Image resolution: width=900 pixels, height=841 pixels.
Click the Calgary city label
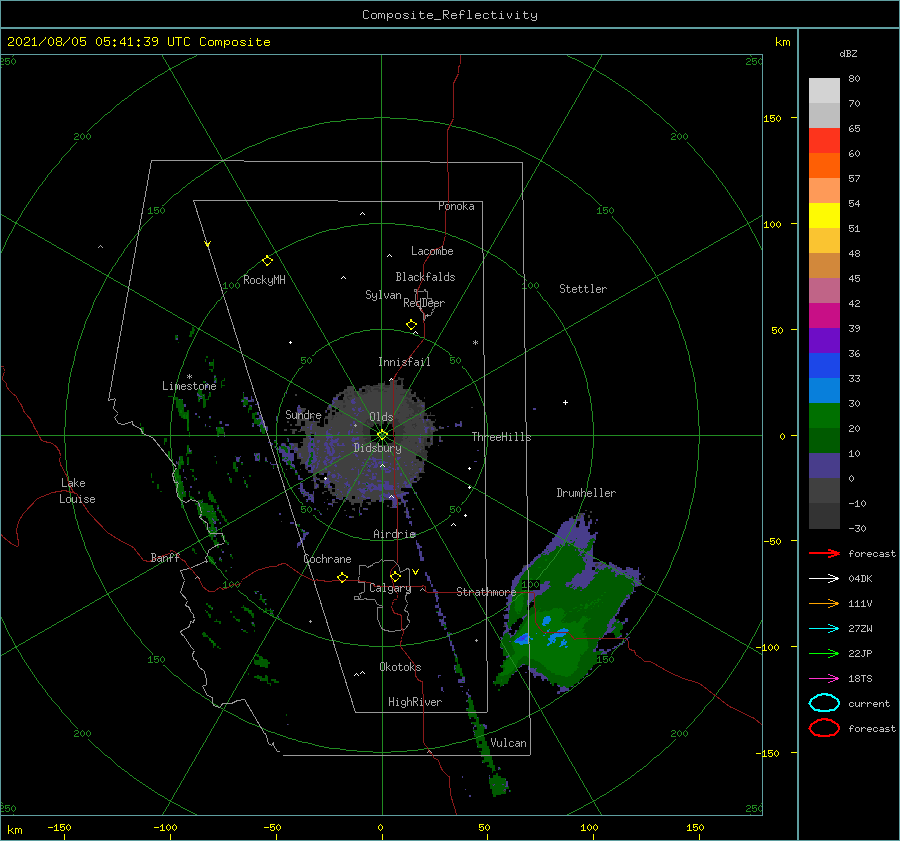[x=390, y=588]
